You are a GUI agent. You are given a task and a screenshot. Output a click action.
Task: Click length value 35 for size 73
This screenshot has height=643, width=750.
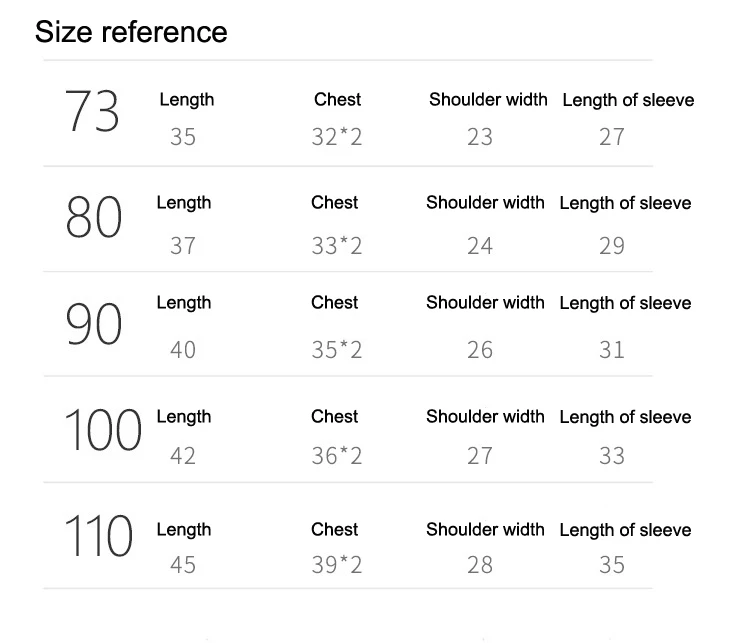183,137
